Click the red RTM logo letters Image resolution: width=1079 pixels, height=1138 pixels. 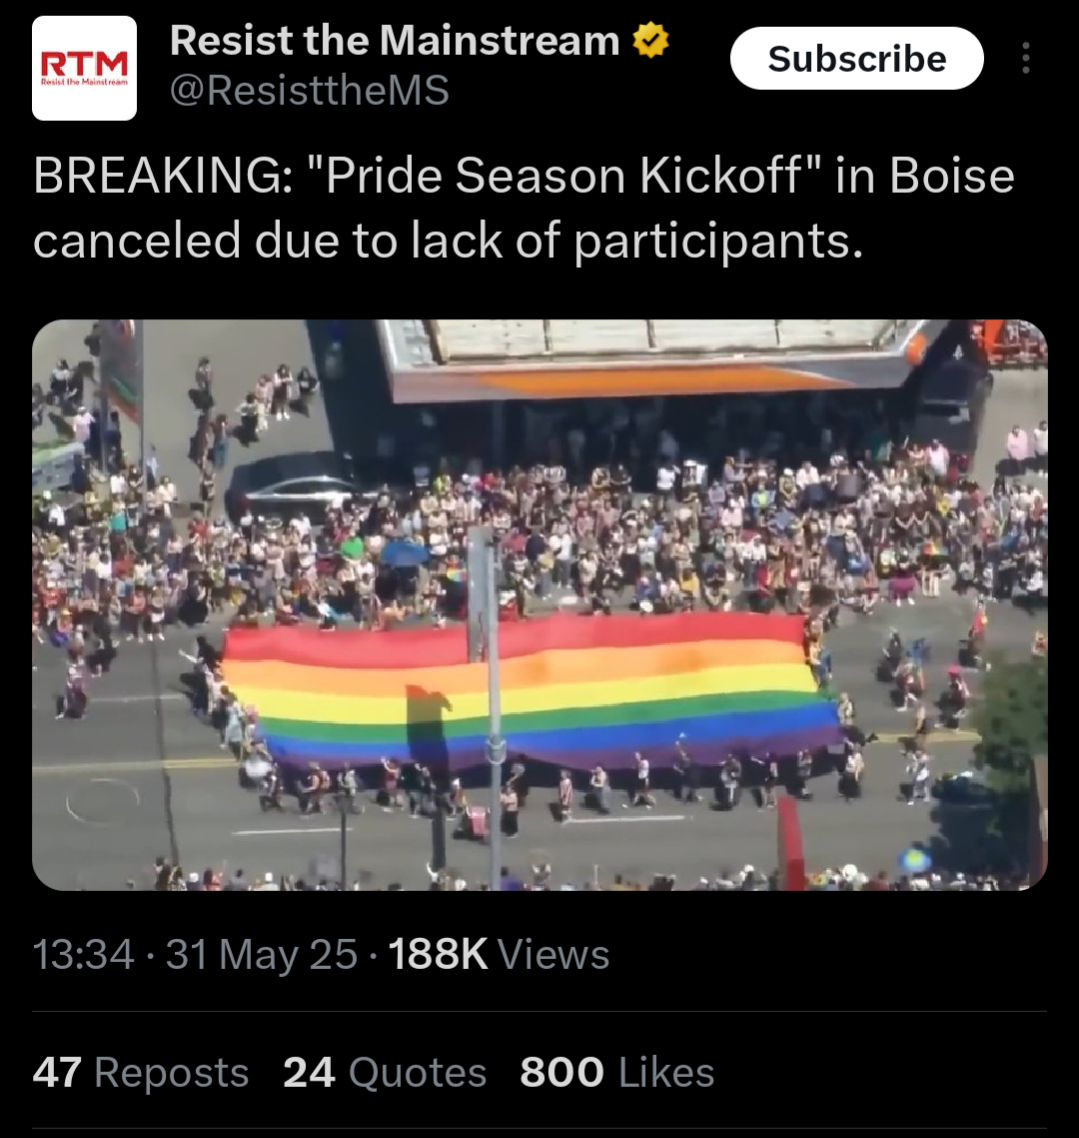pos(84,64)
